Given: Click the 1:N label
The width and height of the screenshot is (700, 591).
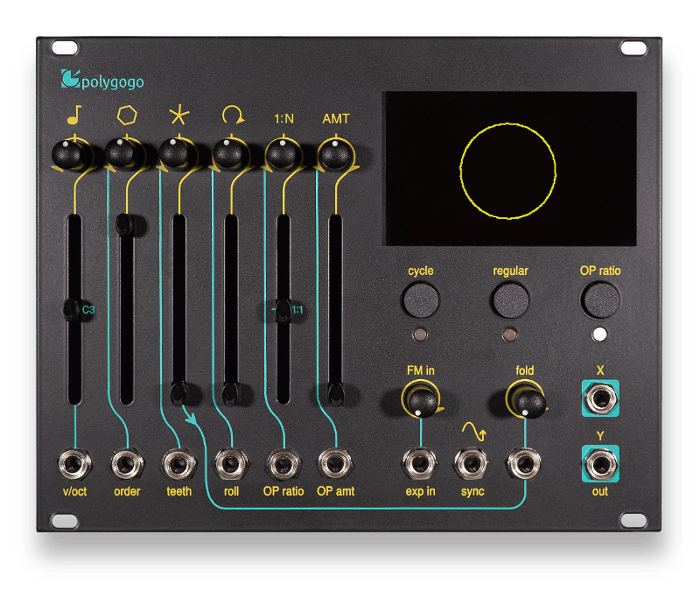Looking at the screenshot, I should coord(283,119).
